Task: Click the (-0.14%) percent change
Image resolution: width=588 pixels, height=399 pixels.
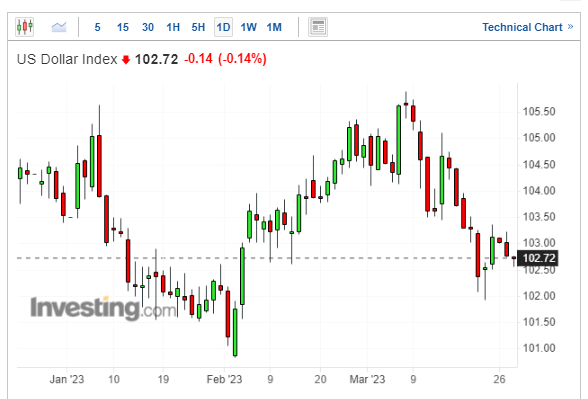Action: 242,59
